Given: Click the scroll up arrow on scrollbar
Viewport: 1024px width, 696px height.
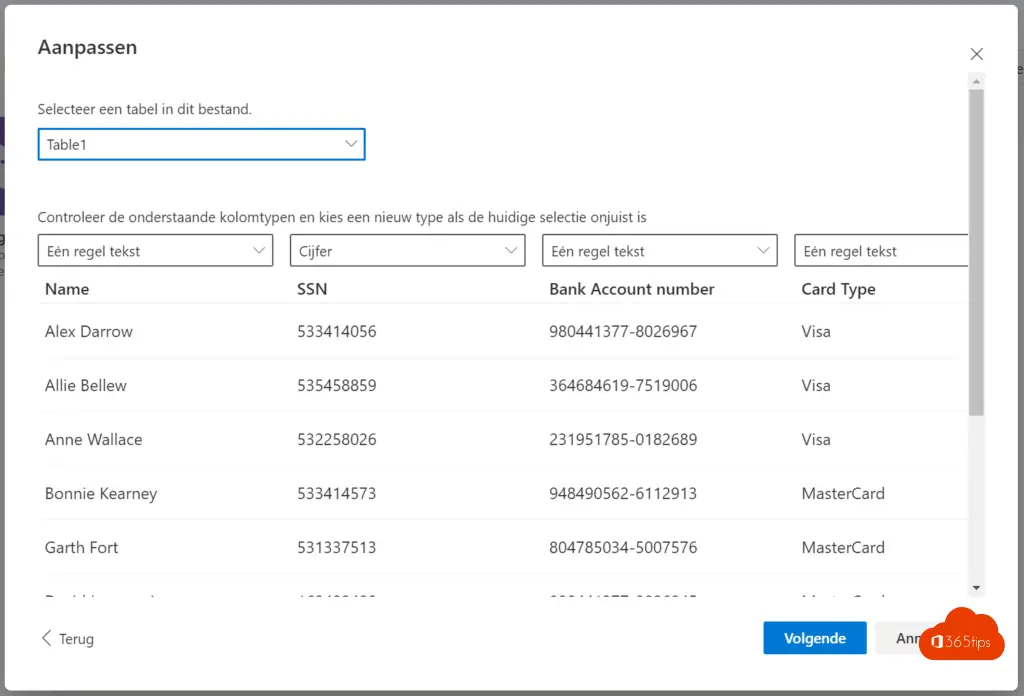Looking at the screenshot, I should pos(977,80).
